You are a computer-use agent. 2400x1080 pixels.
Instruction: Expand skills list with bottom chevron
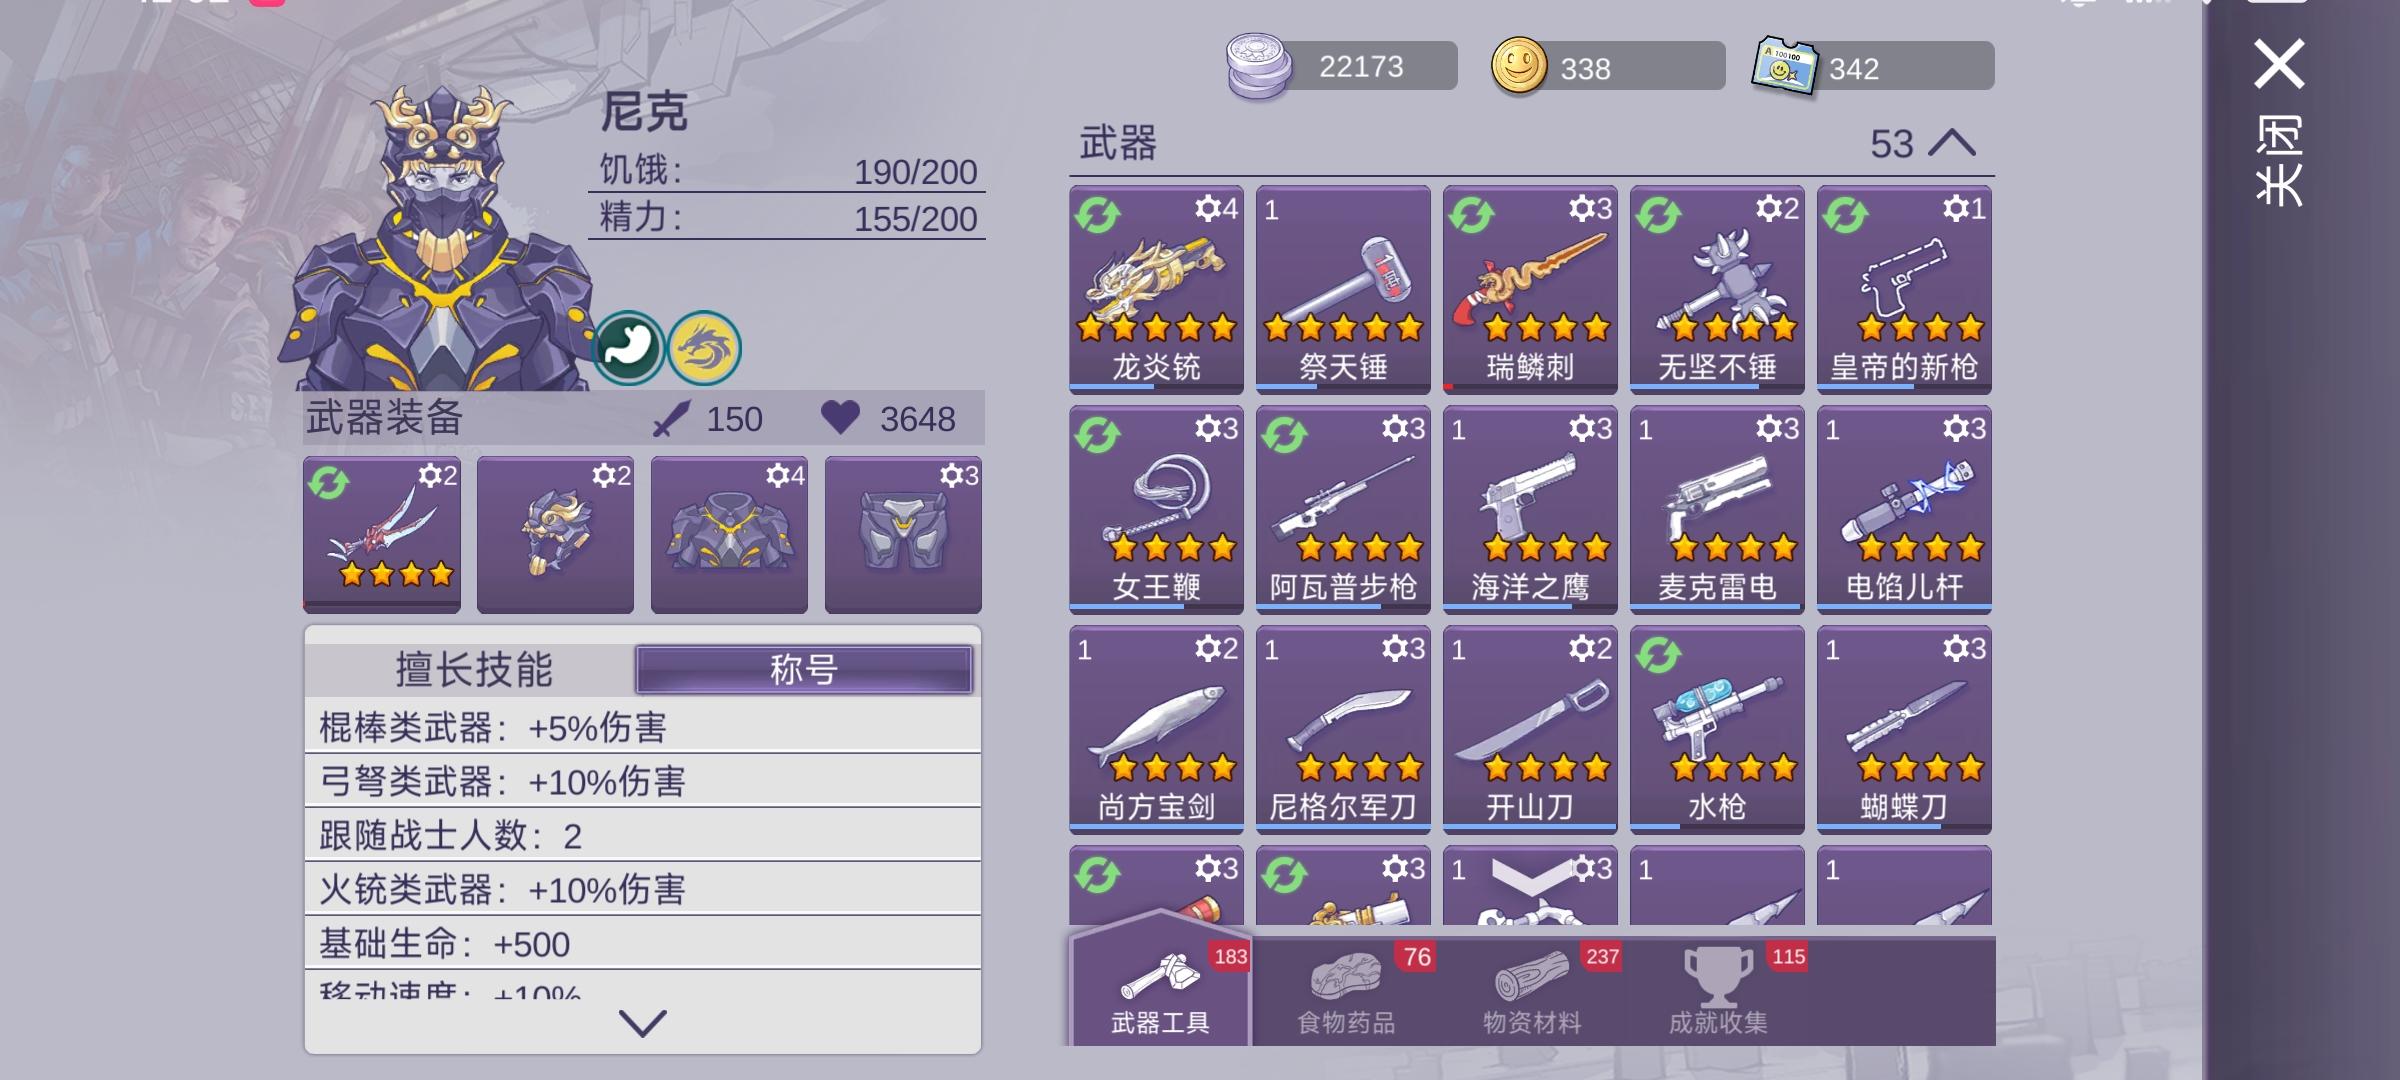pos(642,1022)
